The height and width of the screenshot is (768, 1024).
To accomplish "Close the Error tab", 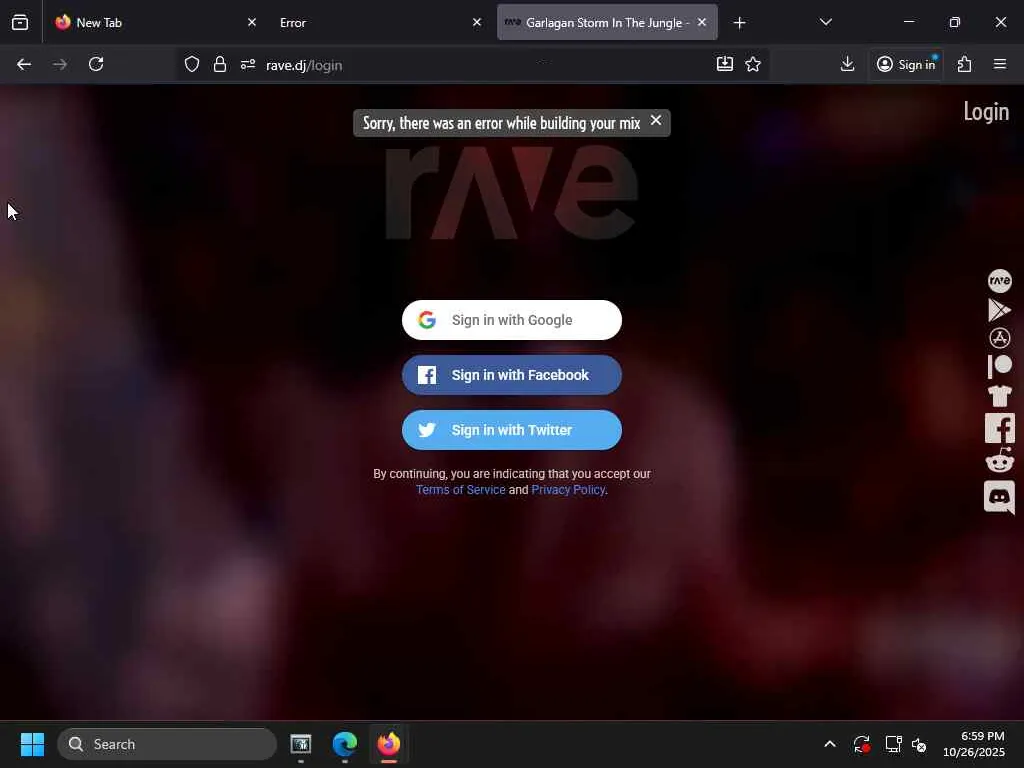I will [477, 22].
